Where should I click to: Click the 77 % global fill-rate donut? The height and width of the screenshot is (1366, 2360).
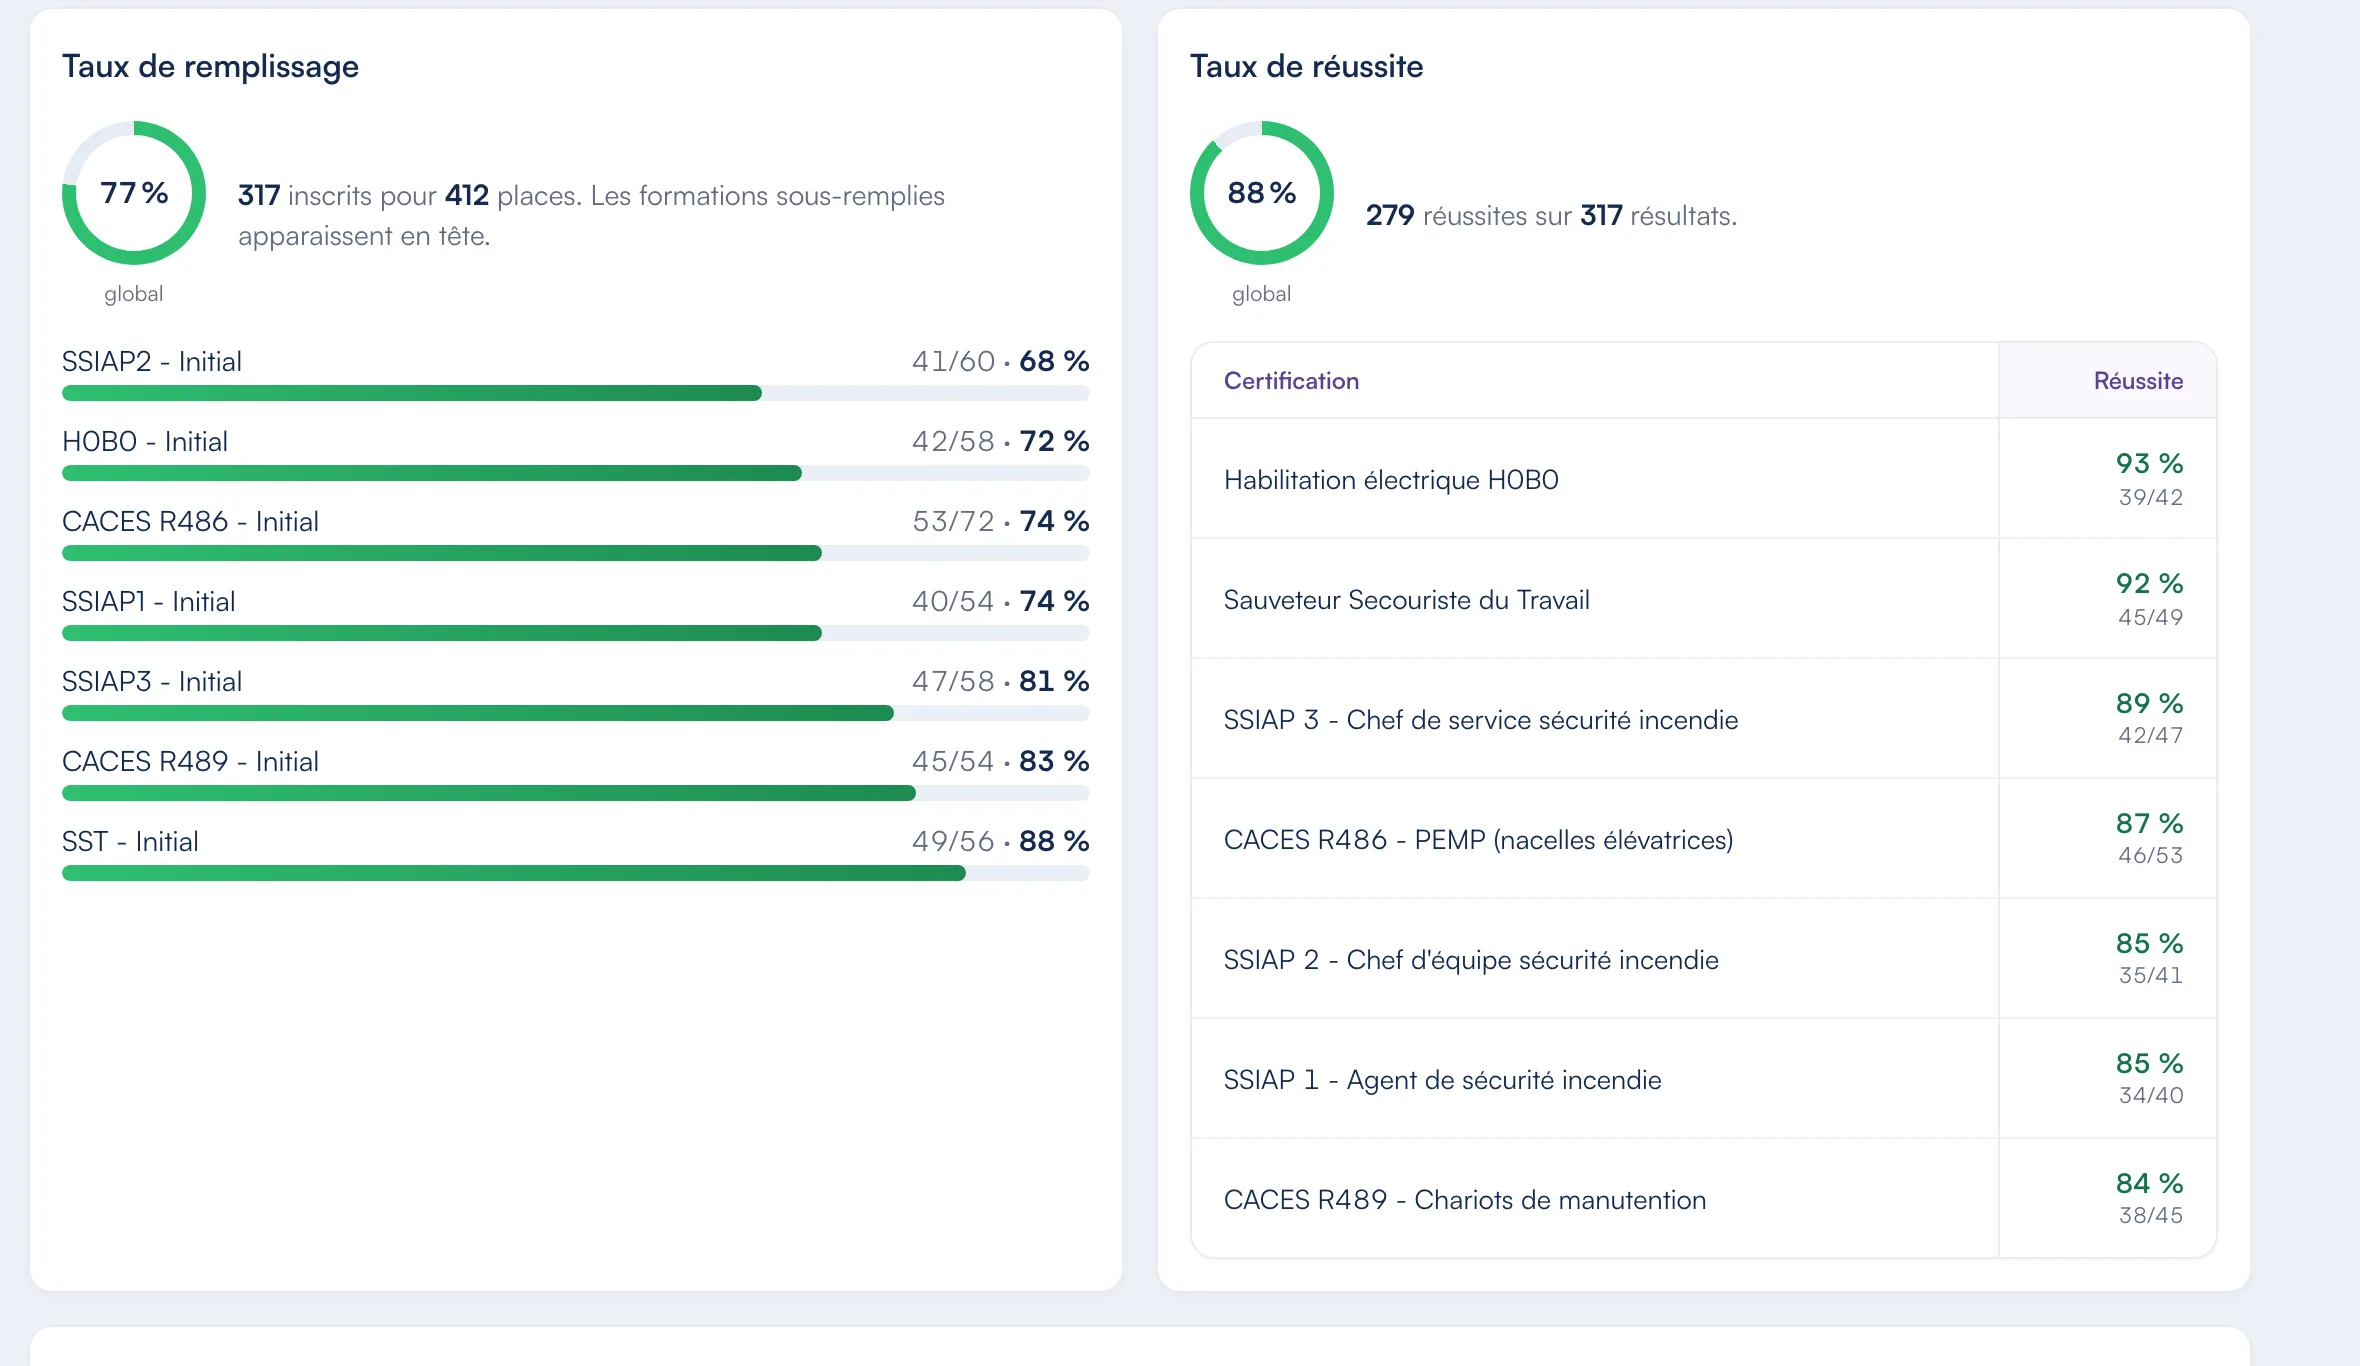click(x=134, y=193)
